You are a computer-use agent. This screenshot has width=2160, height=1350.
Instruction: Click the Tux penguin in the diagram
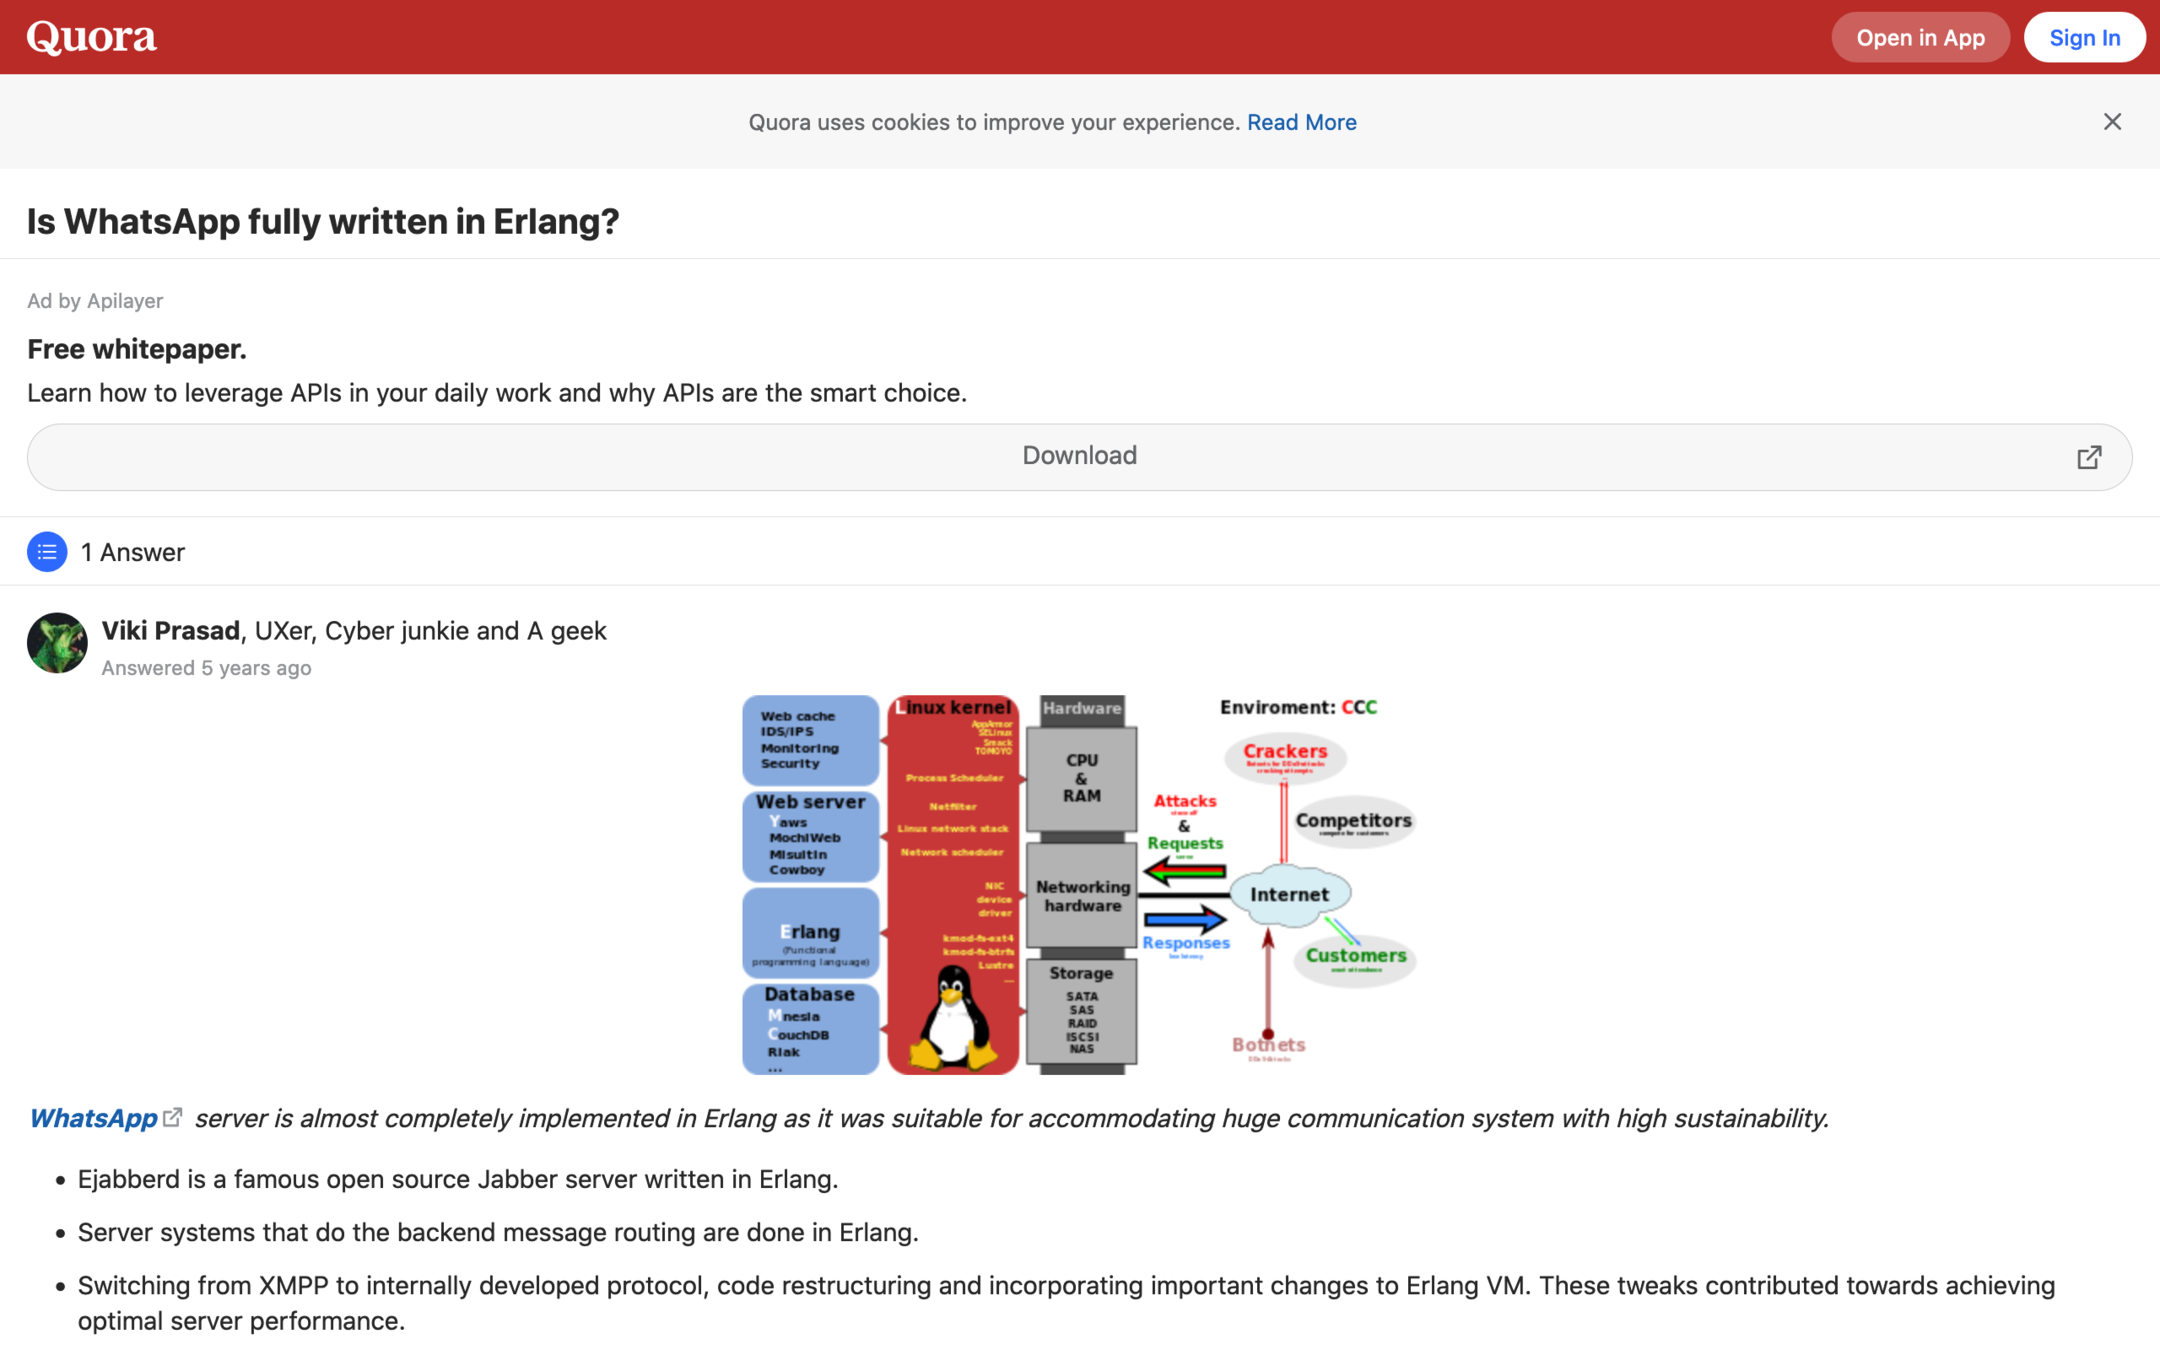952,1018
